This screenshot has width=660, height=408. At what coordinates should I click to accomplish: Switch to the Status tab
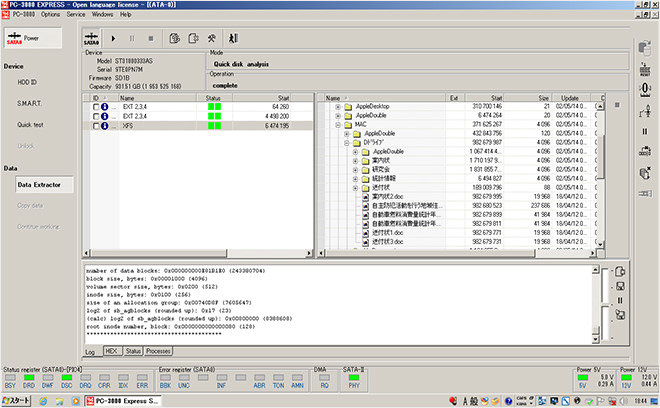pos(133,351)
